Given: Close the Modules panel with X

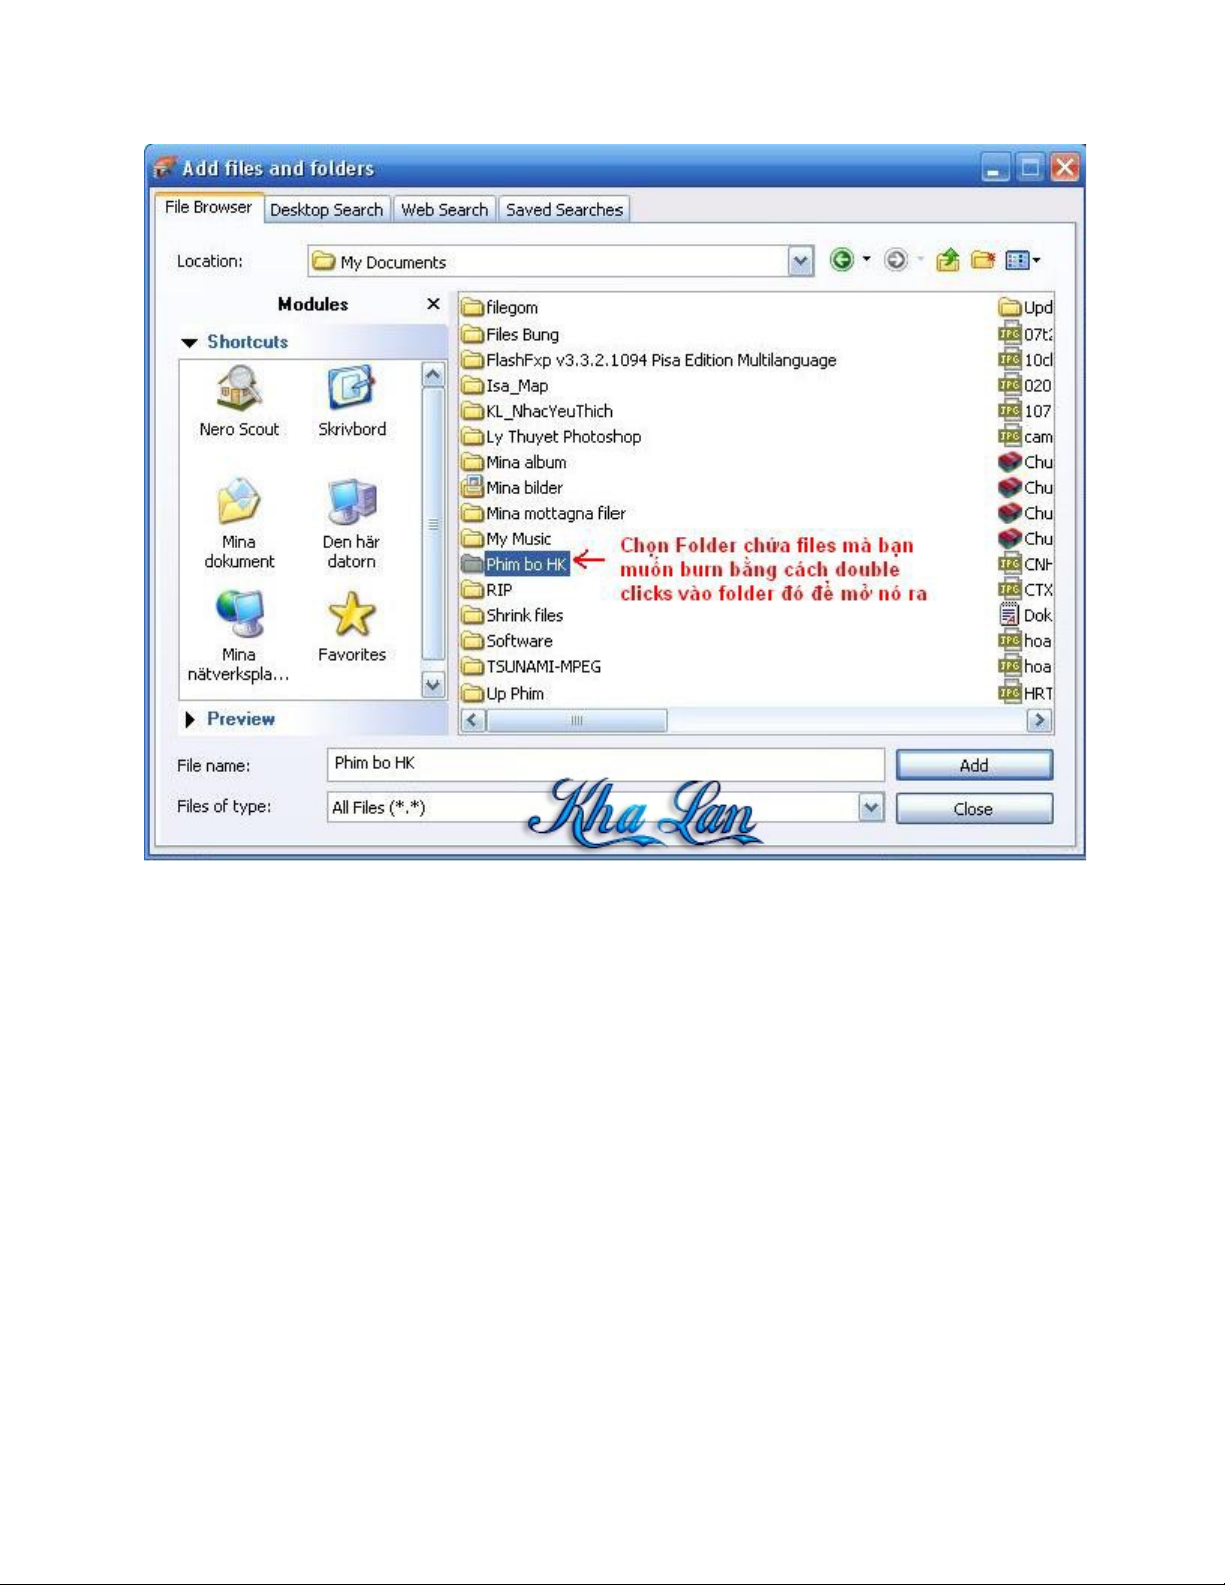Looking at the screenshot, I should coord(433,304).
